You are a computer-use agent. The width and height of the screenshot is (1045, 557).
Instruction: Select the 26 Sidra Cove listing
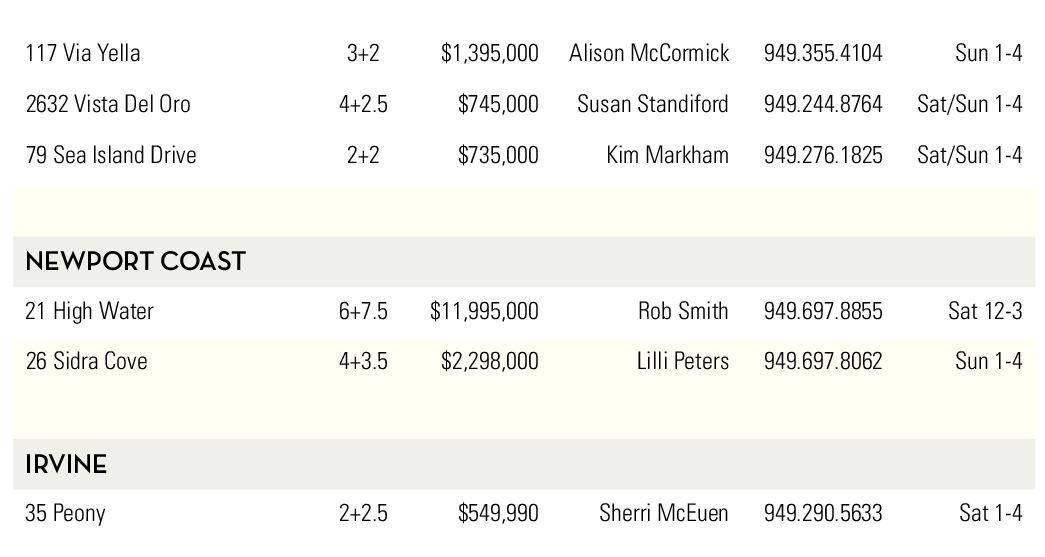[x=86, y=361]
